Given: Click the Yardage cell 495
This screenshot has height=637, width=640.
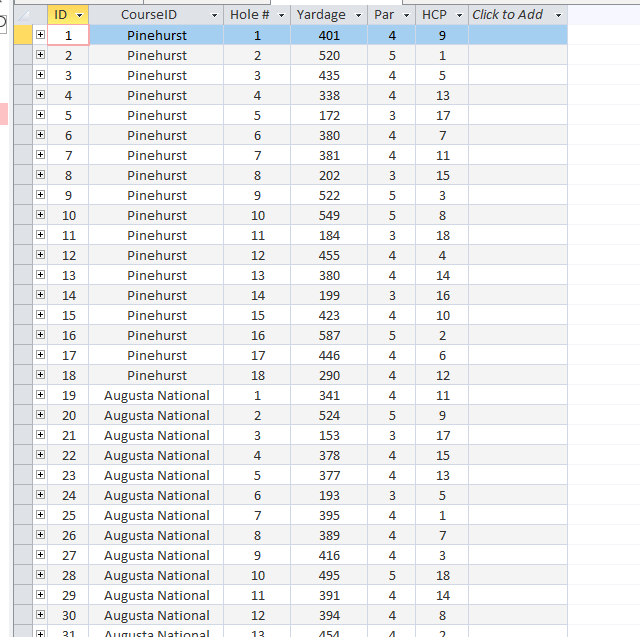Looking at the screenshot, I should coord(329,575).
